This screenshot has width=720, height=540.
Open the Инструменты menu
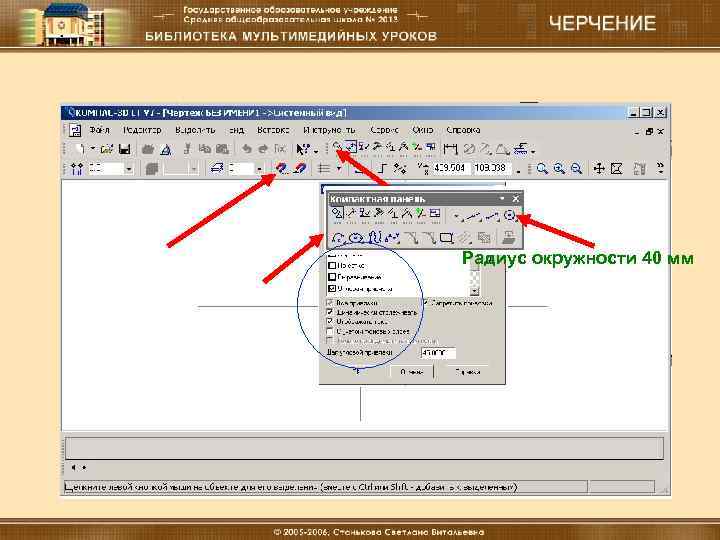pos(329,130)
